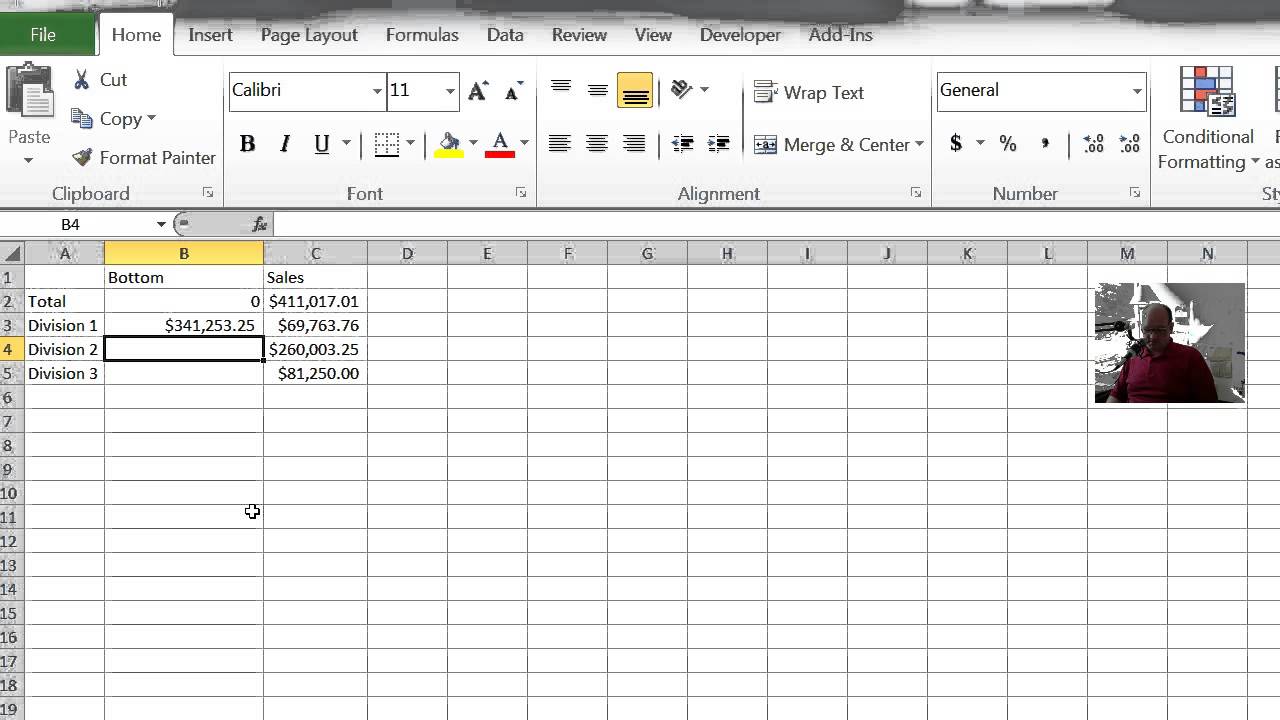1280x720 pixels.
Task: Apply the cell borders button
Action: click(x=387, y=144)
